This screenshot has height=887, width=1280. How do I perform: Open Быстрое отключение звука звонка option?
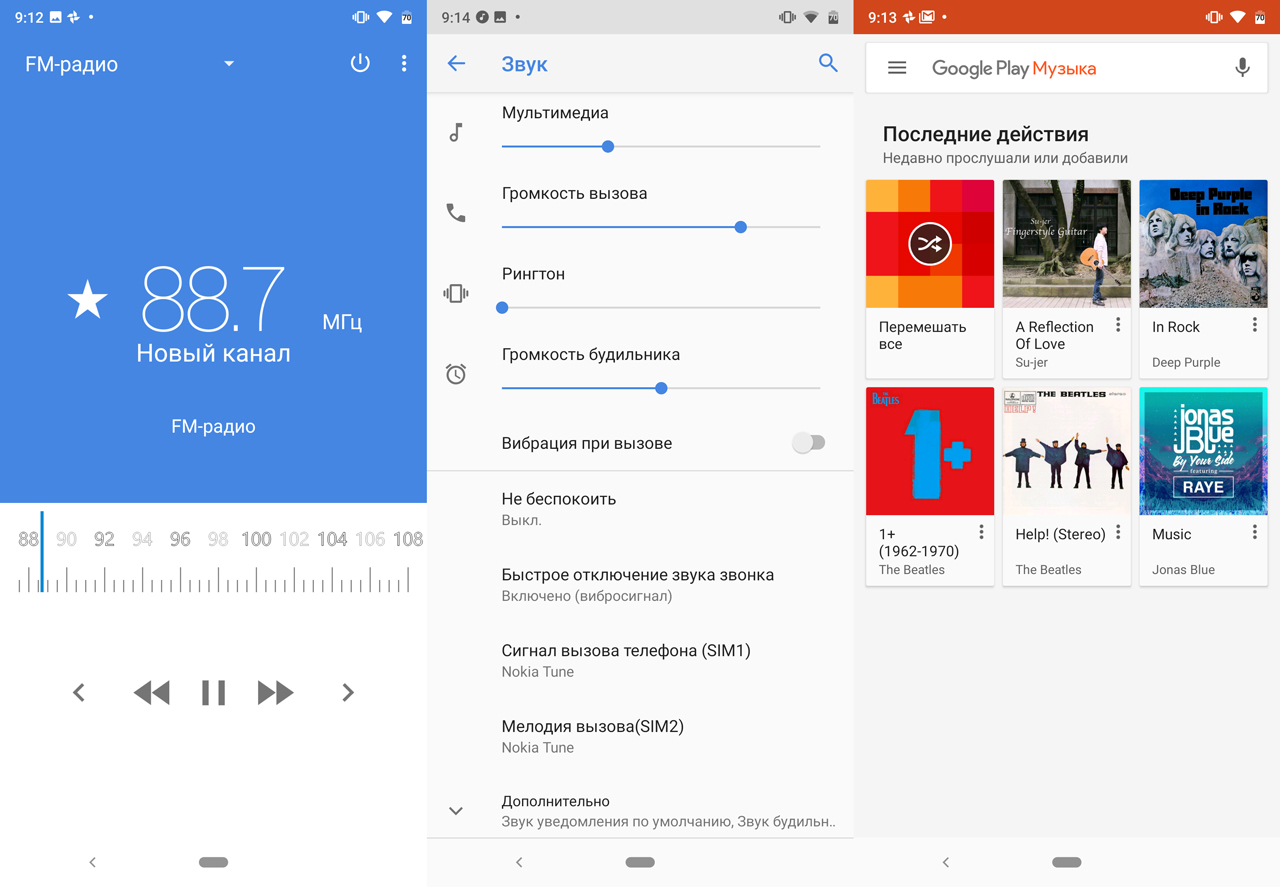click(x=640, y=584)
